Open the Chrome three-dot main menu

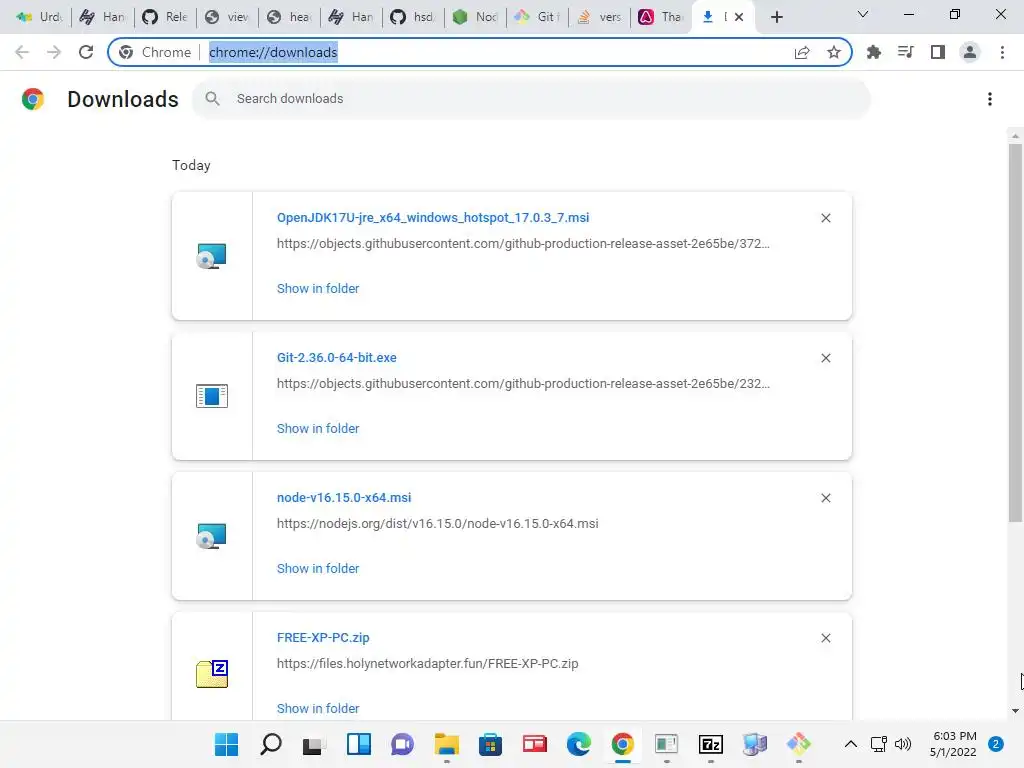click(1002, 52)
